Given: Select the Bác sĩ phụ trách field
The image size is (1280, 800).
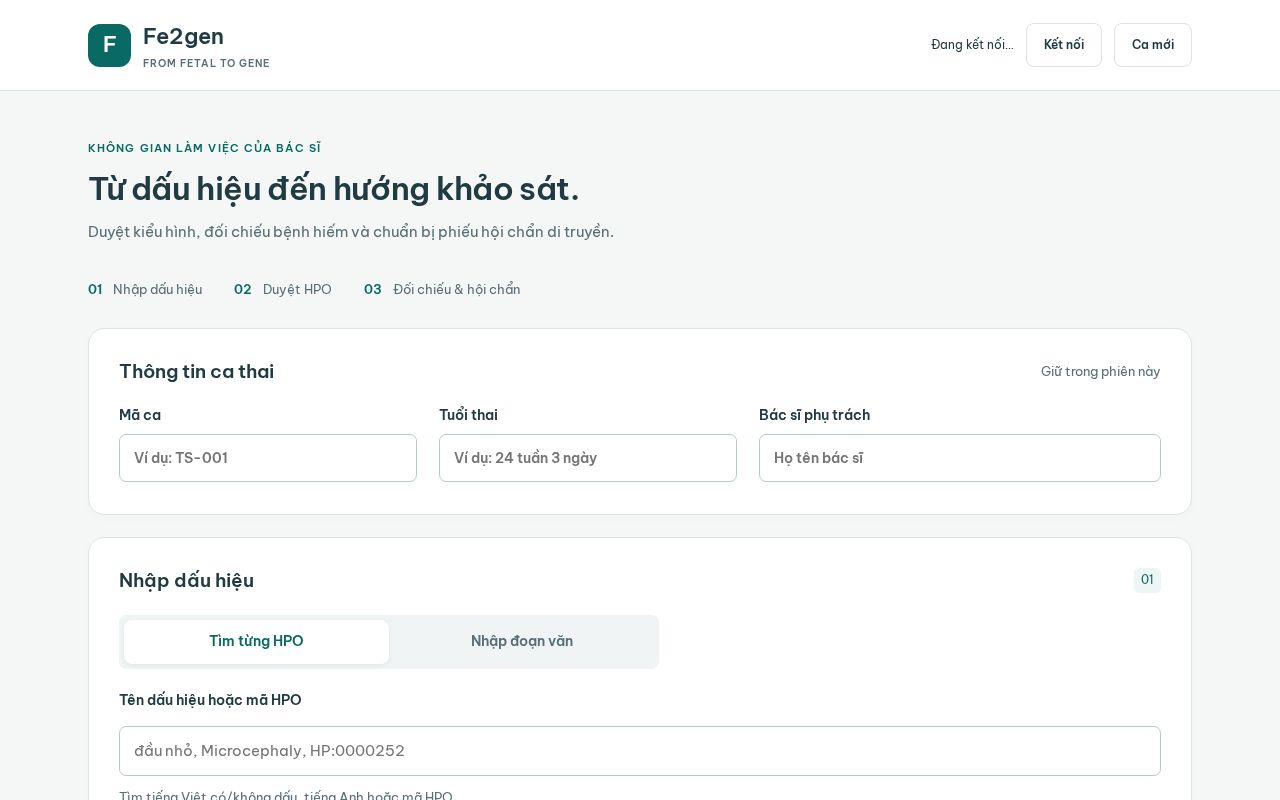Looking at the screenshot, I should click(x=960, y=458).
